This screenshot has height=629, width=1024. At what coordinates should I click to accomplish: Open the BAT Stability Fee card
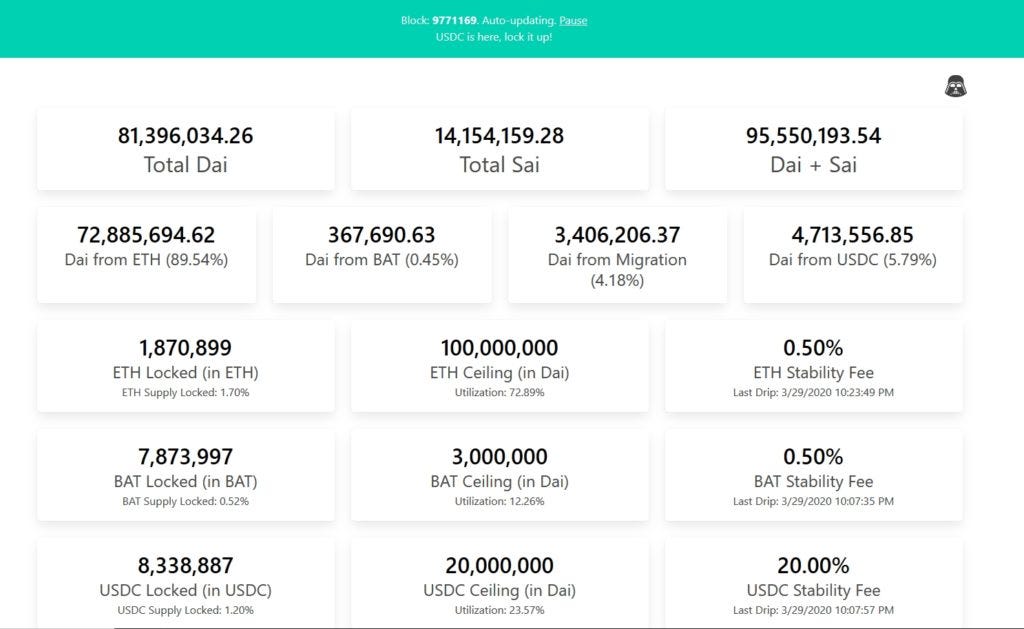pos(813,475)
